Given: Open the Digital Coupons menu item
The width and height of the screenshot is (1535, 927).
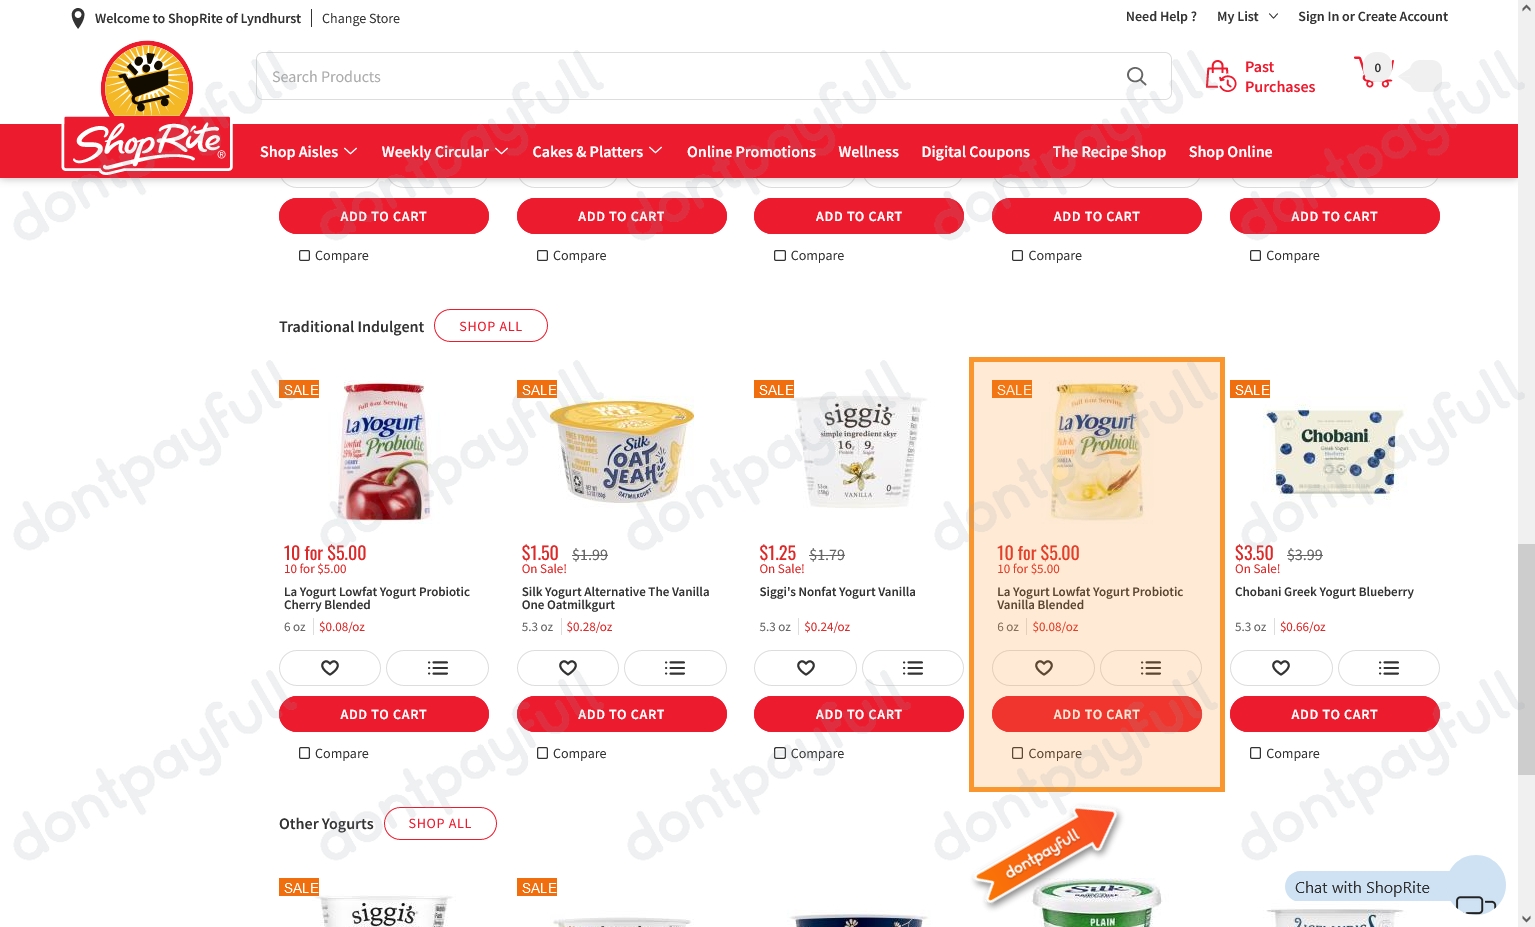Looking at the screenshot, I should click(975, 152).
